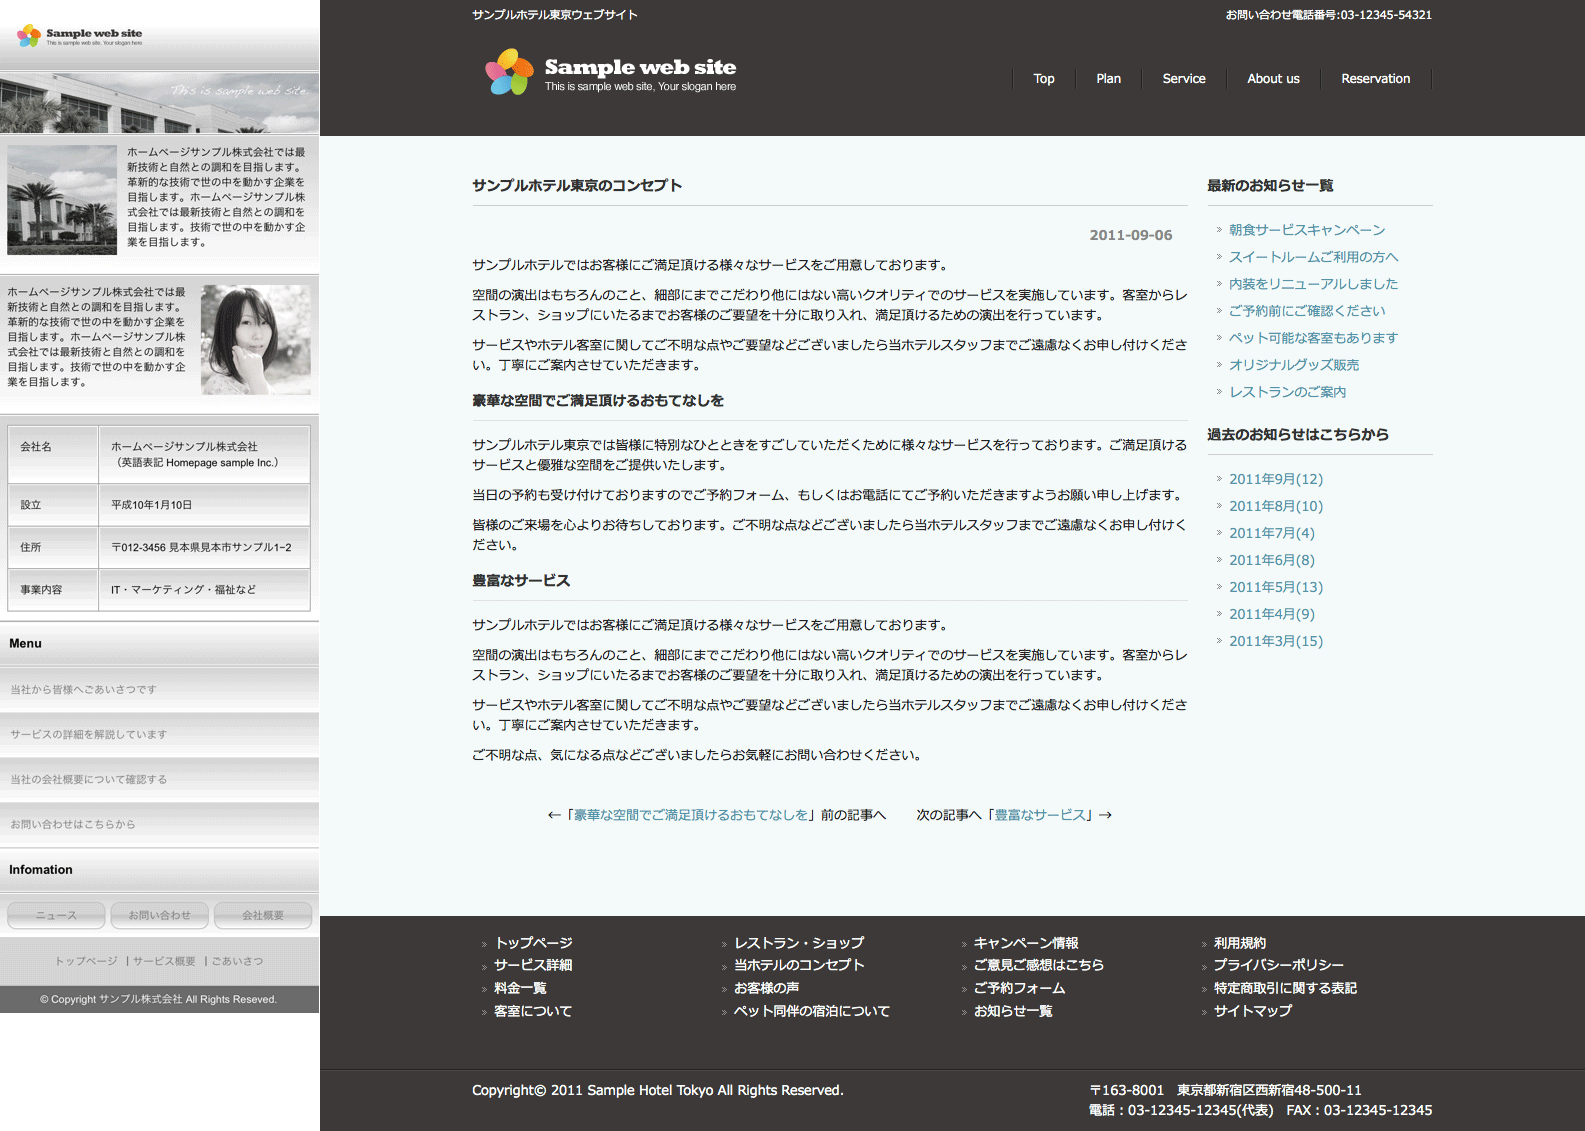Image resolution: width=1585 pixels, height=1131 pixels.
Task: Go to next article 豊富なサービス link
Action: [x=1042, y=815]
